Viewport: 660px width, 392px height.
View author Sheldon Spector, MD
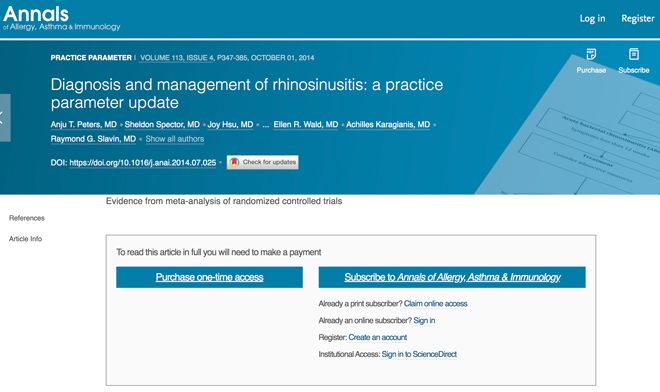162,125
